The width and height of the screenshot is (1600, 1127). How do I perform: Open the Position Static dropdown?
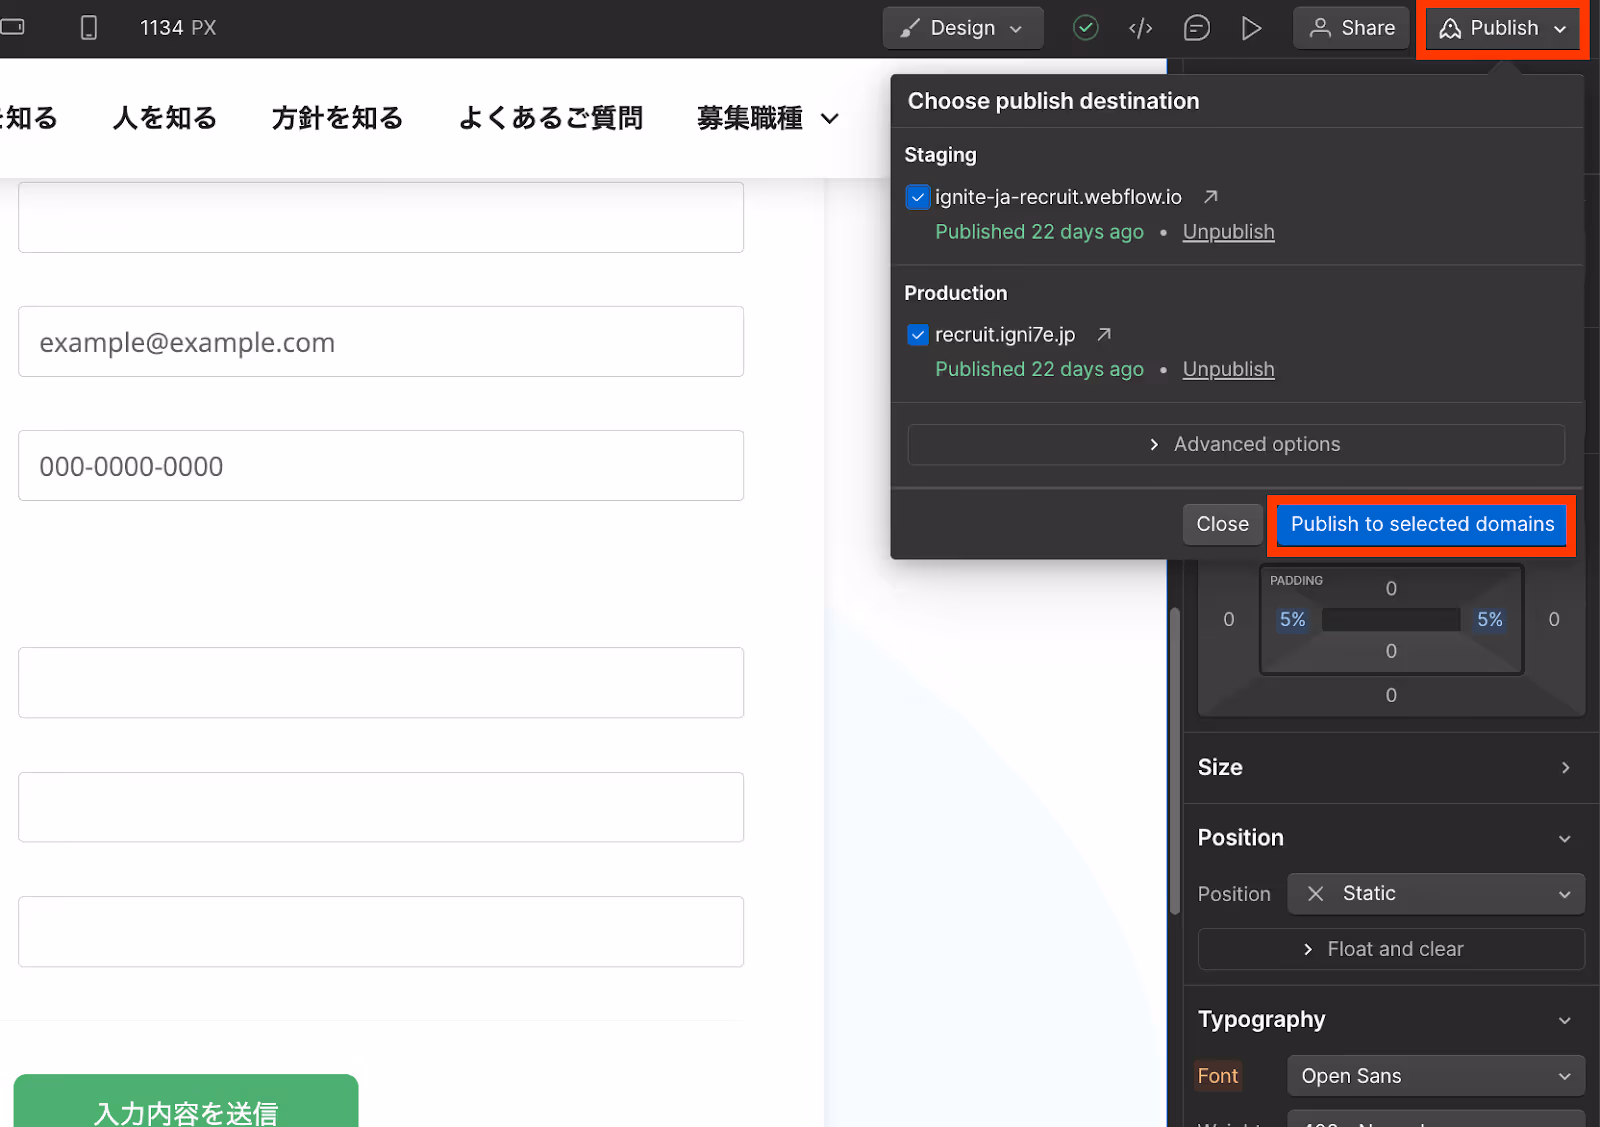(1436, 894)
